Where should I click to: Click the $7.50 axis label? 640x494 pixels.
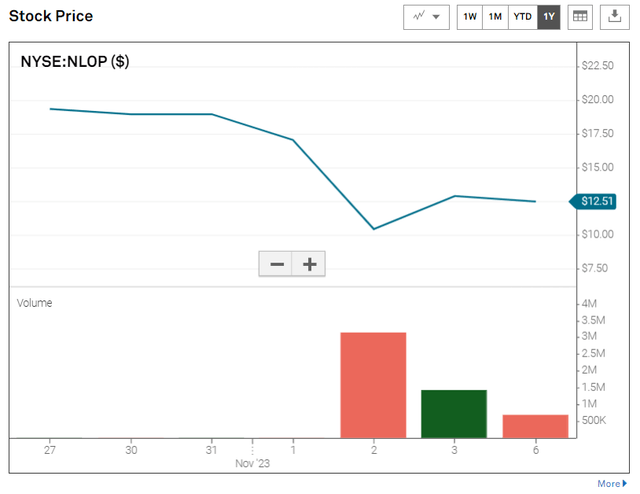click(x=595, y=268)
